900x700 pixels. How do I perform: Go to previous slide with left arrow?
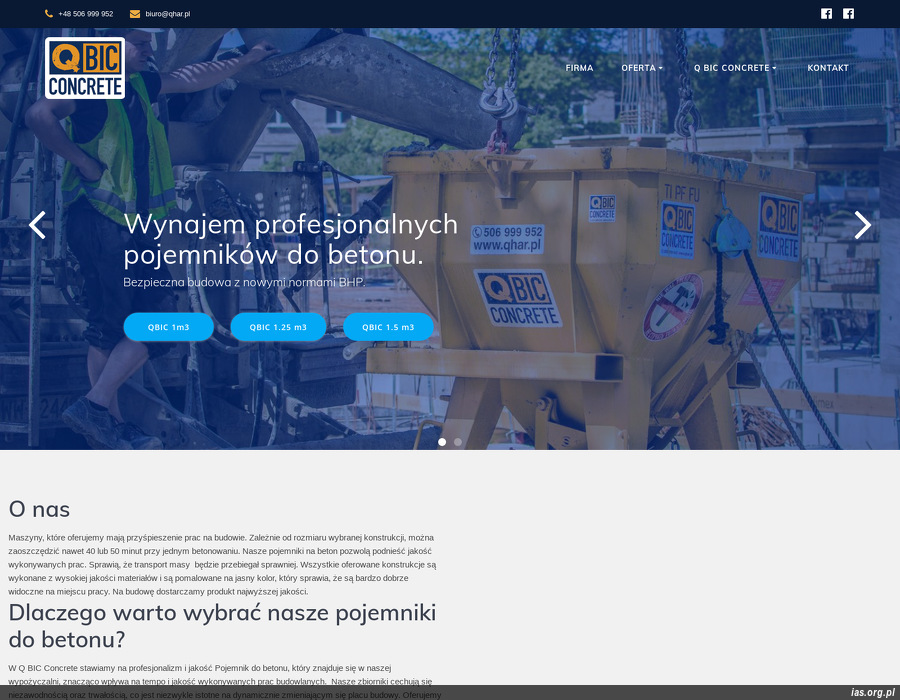point(37,225)
